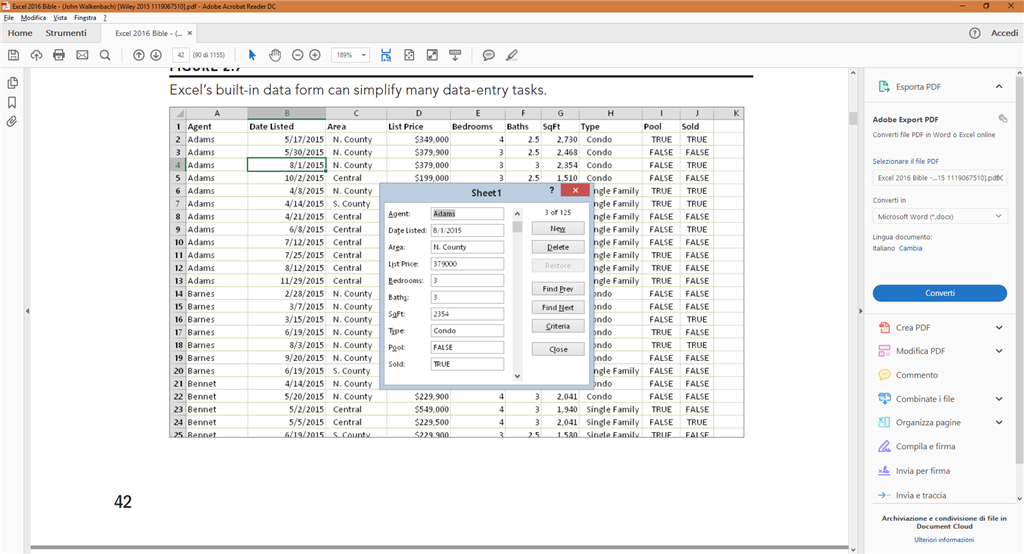Viewport: 1024px width, 554px height.
Task: Zoom in with the plus icon
Action: click(x=315, y=56)
